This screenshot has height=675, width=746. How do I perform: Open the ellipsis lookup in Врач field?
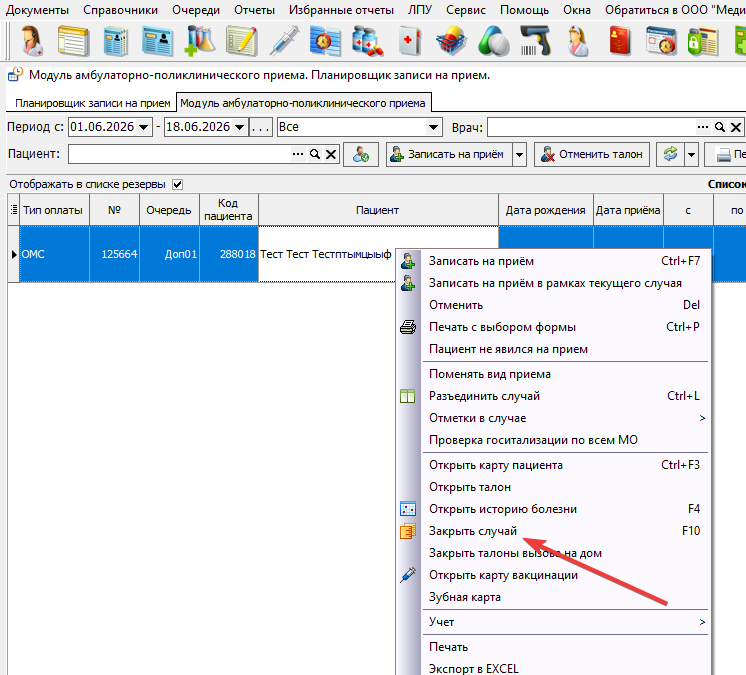(x=703, y=127)
